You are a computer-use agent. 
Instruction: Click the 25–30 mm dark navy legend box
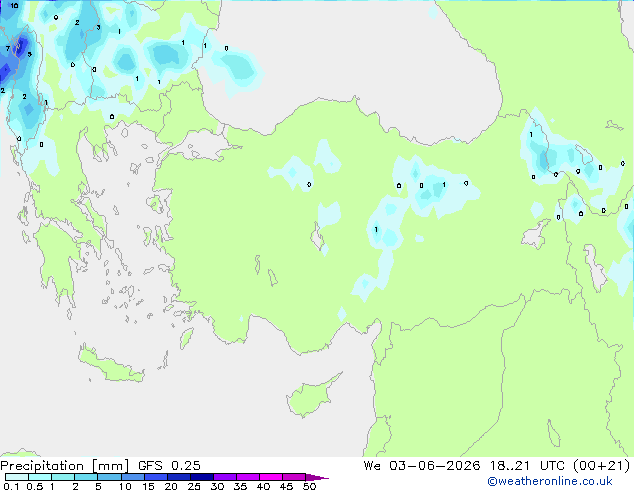coord(201,477)
